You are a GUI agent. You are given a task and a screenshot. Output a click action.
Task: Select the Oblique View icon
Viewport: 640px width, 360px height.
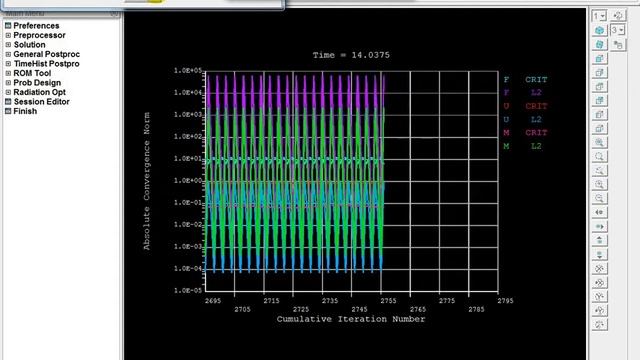pyautogui.click(x=599, y=44)
